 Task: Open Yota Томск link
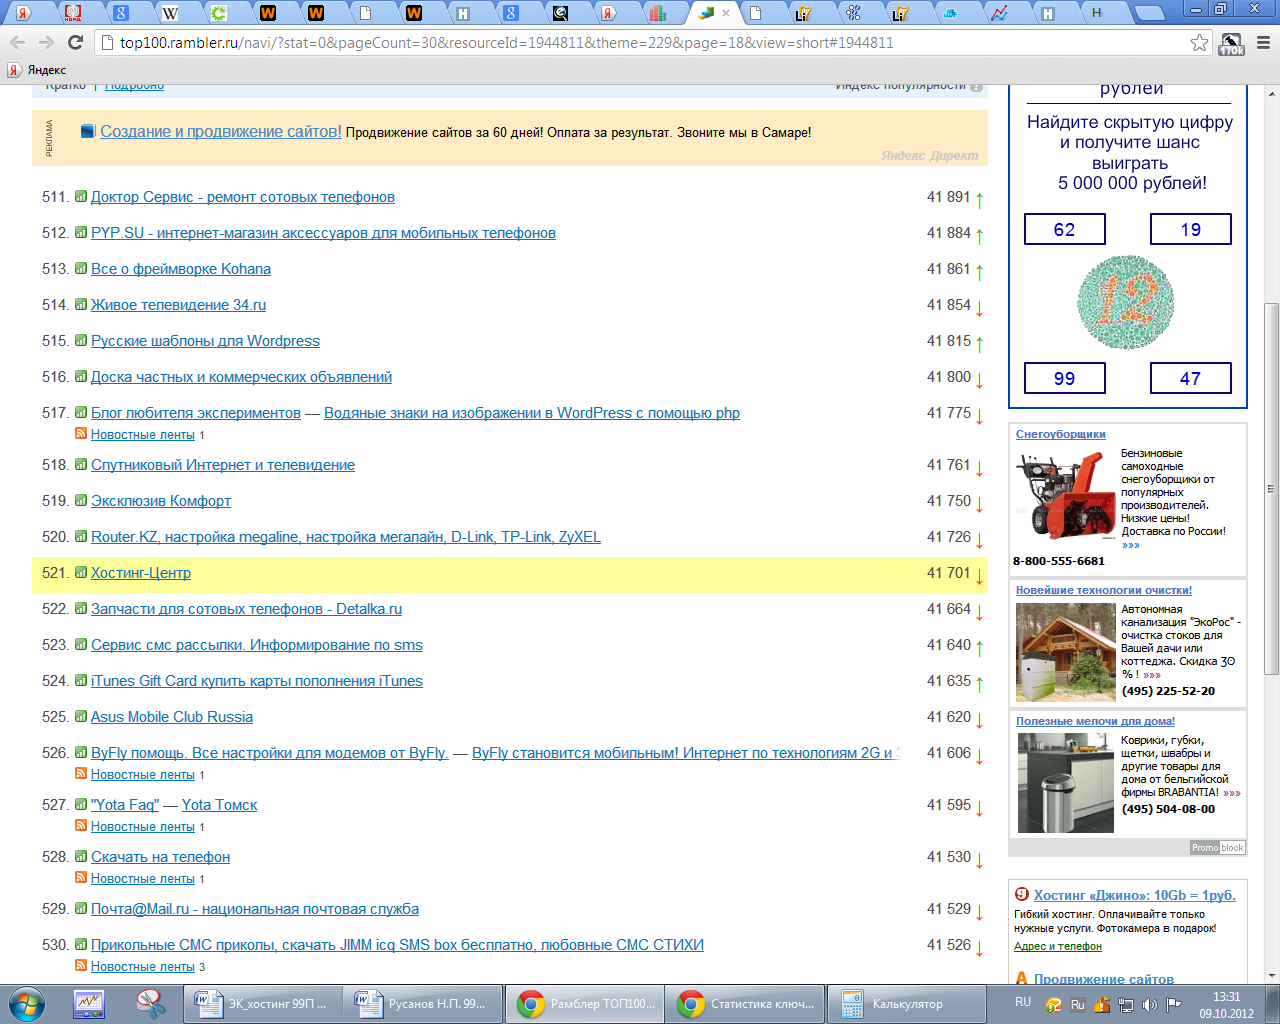point(219,805)
